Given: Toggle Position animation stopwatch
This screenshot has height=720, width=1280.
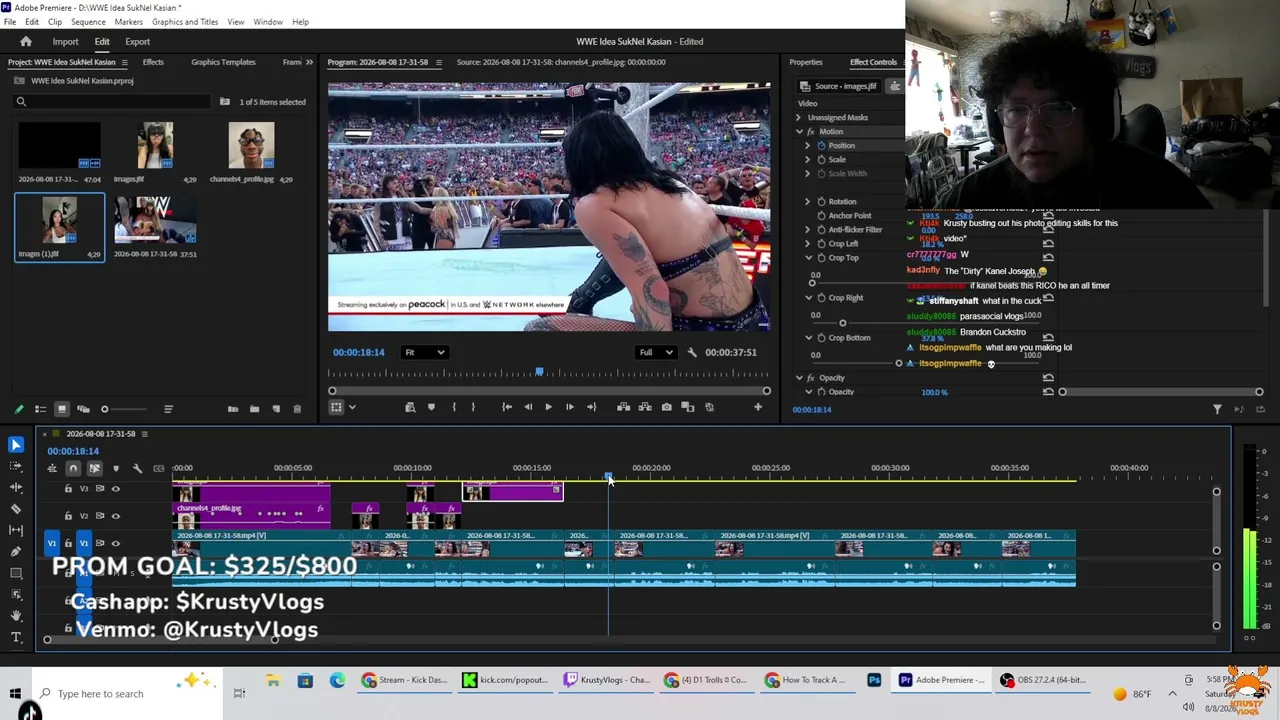Looking at the screenshot, I should tap(821, 146).
